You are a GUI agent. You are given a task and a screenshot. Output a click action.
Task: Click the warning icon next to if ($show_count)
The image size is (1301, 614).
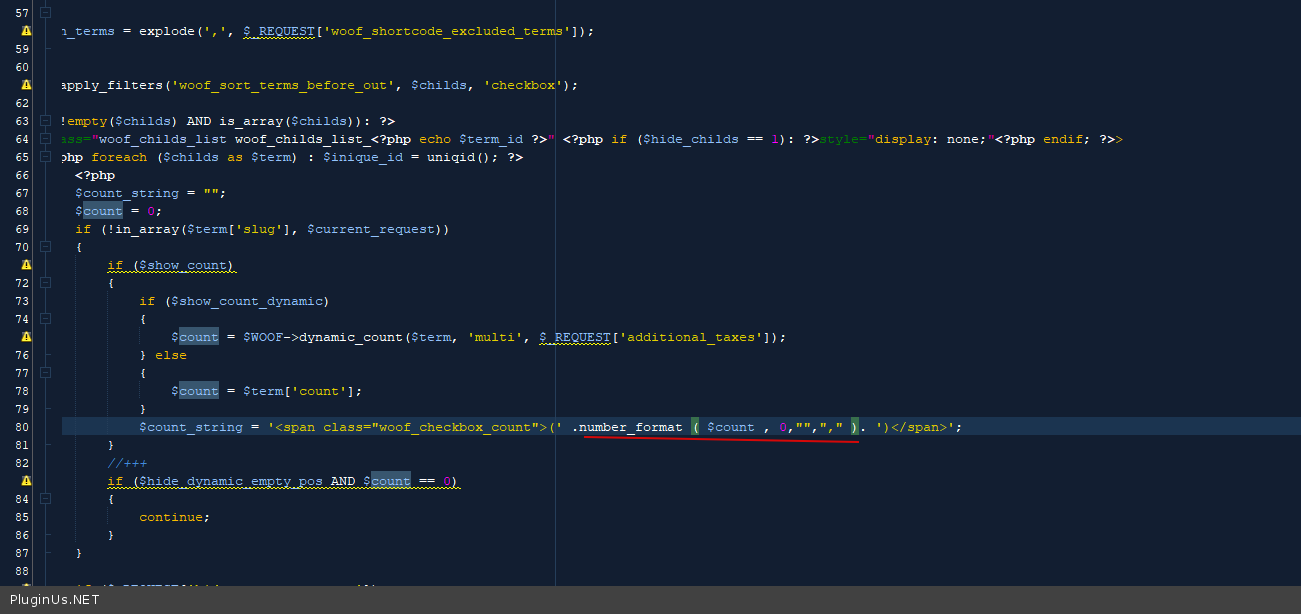tap(26, 265)
